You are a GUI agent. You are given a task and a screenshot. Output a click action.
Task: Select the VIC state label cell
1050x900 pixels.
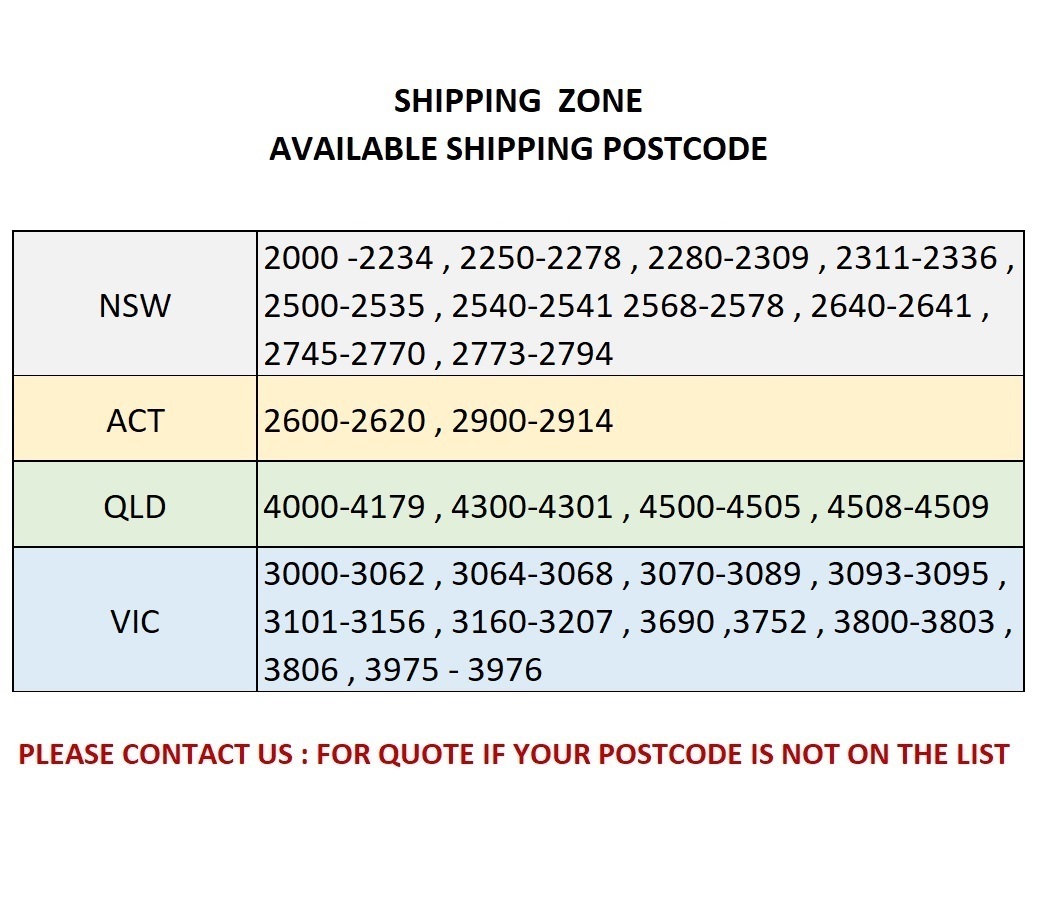point(135,622)
